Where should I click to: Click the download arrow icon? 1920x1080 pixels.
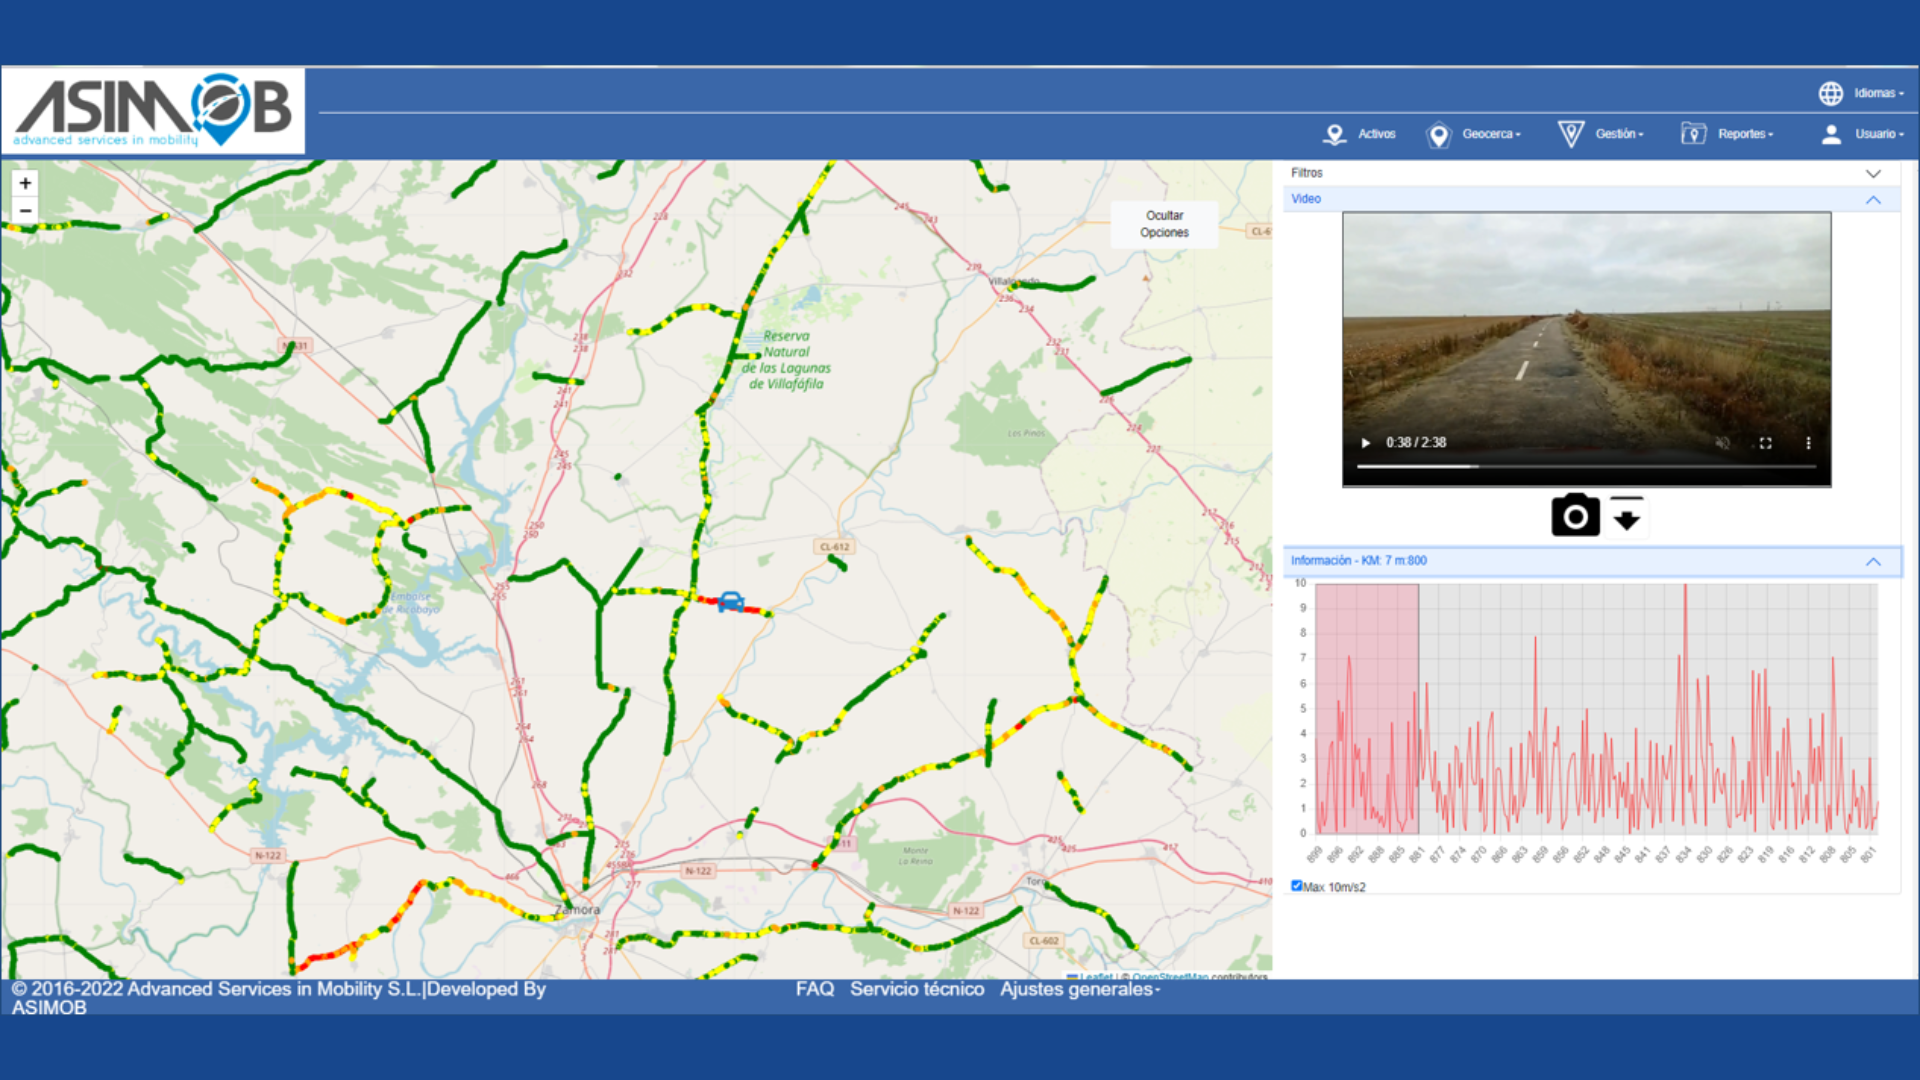[x=1627, y=517]
